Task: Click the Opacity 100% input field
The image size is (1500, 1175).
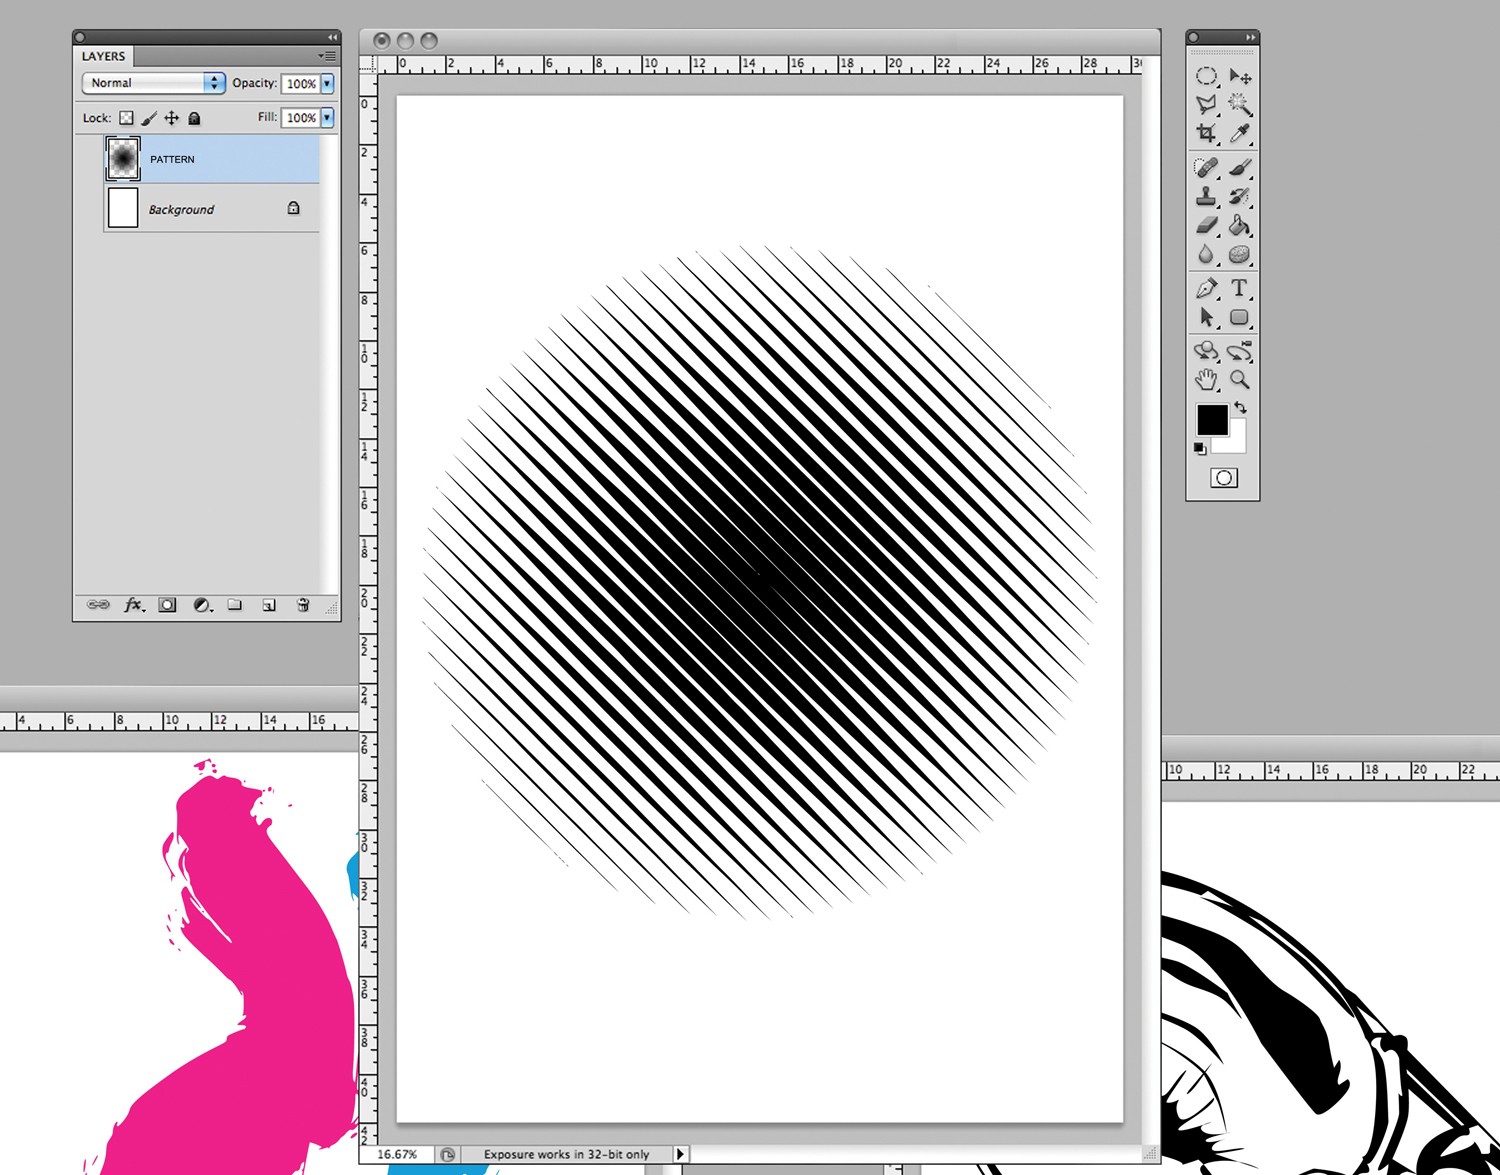Action: click(301, 84)
